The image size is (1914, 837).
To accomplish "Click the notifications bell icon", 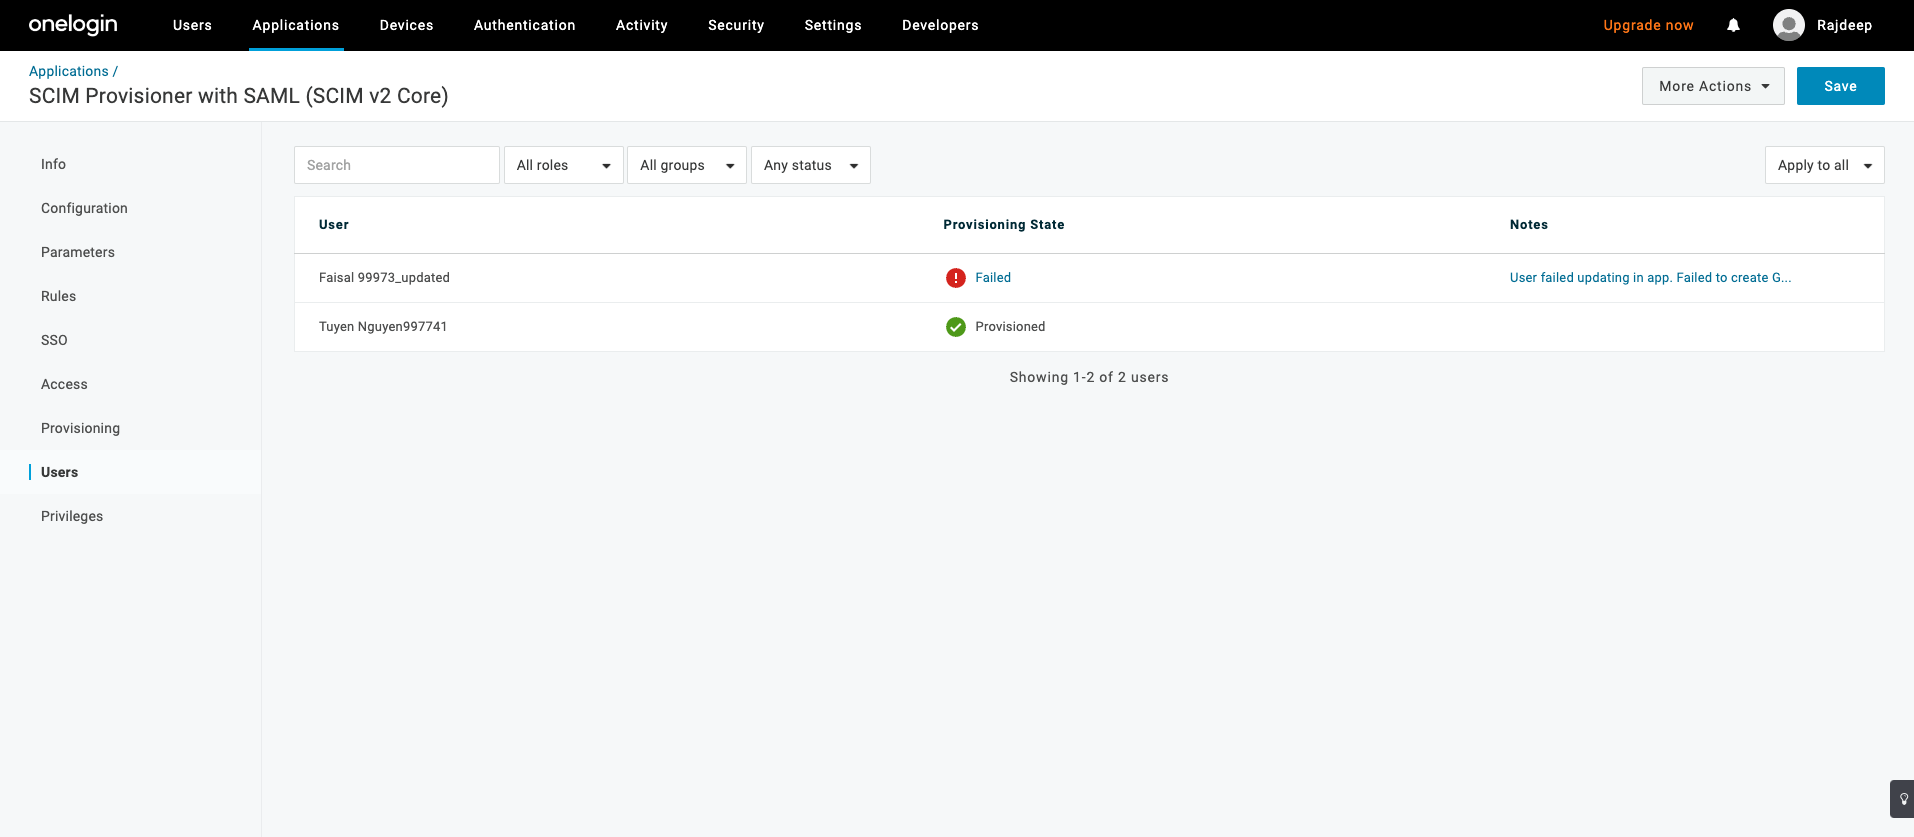I will point(1733,25).
